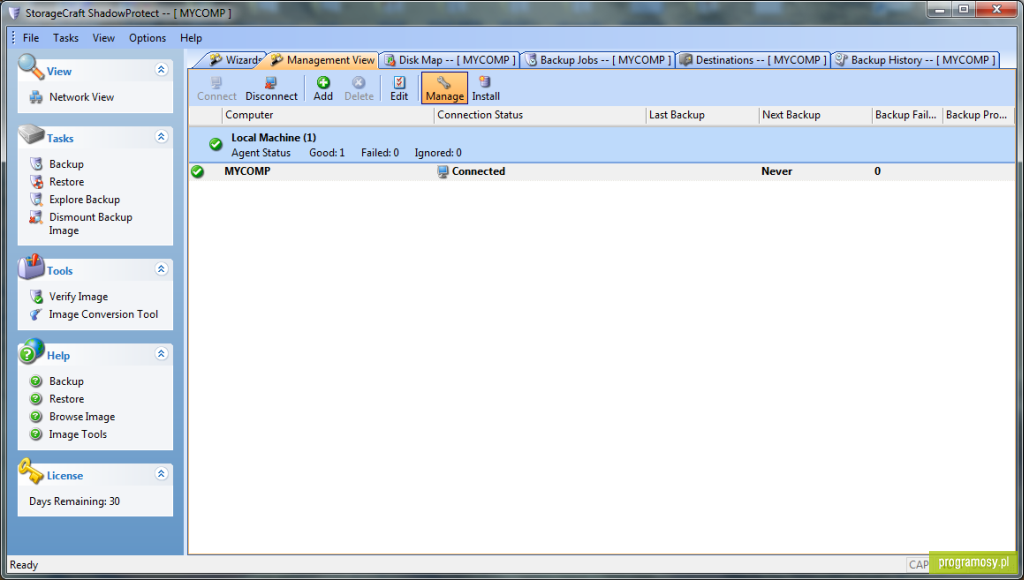Switch to the Backup History tab

[x=916, y=60]
